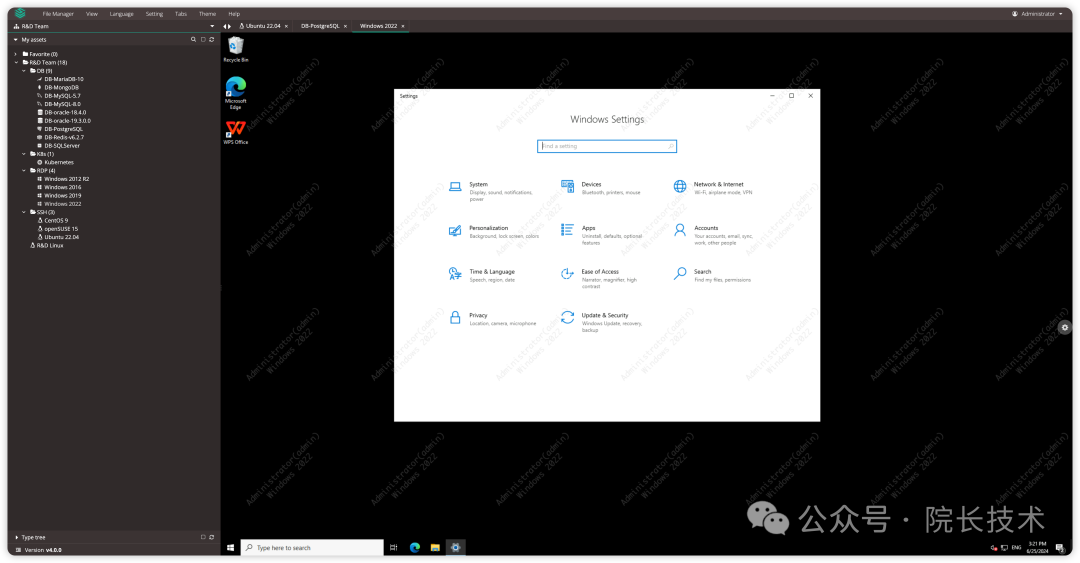Click the refresh icon in My assets header
1080x563 pixels.
(x=211, y=39)
